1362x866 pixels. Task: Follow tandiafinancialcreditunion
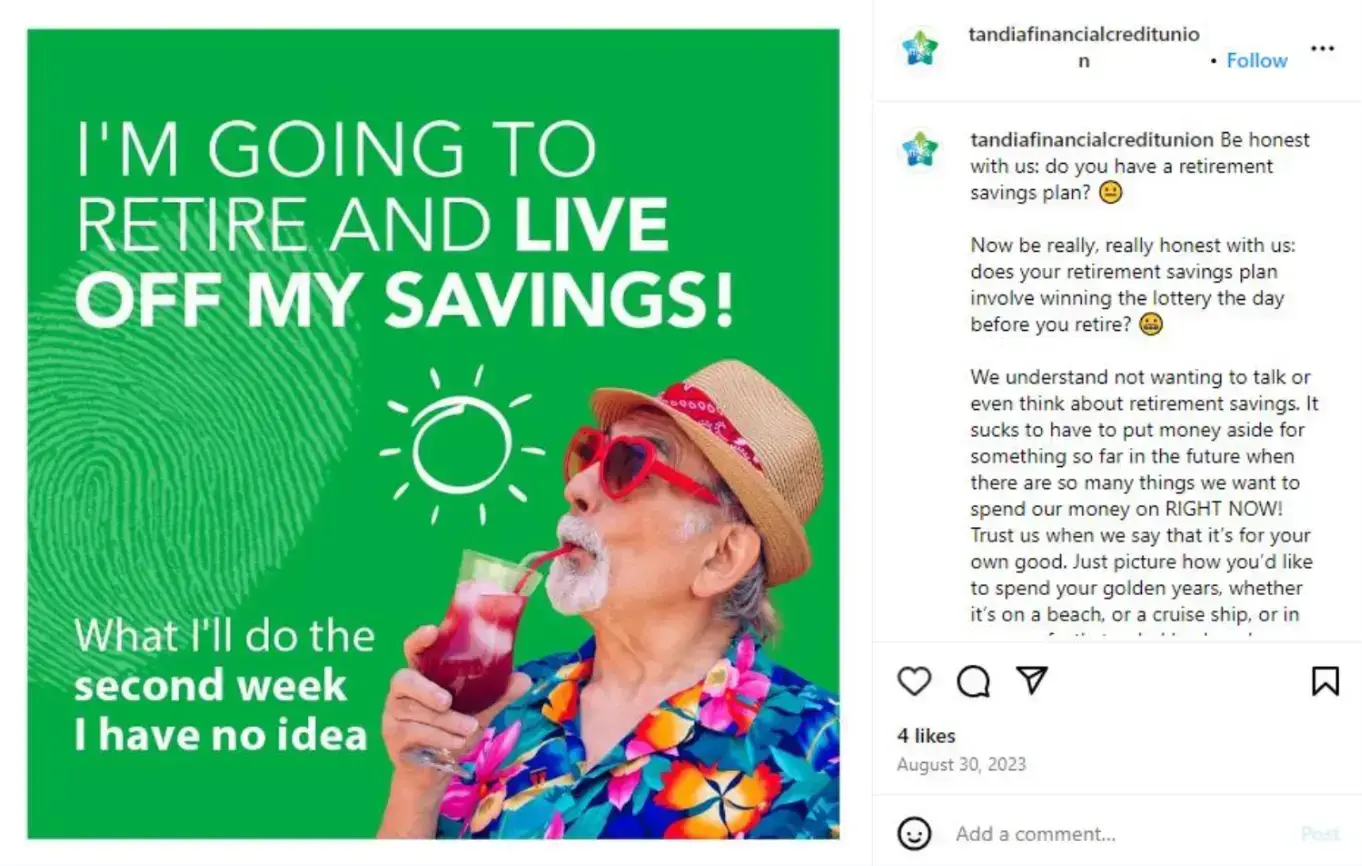pos(1257,60)
